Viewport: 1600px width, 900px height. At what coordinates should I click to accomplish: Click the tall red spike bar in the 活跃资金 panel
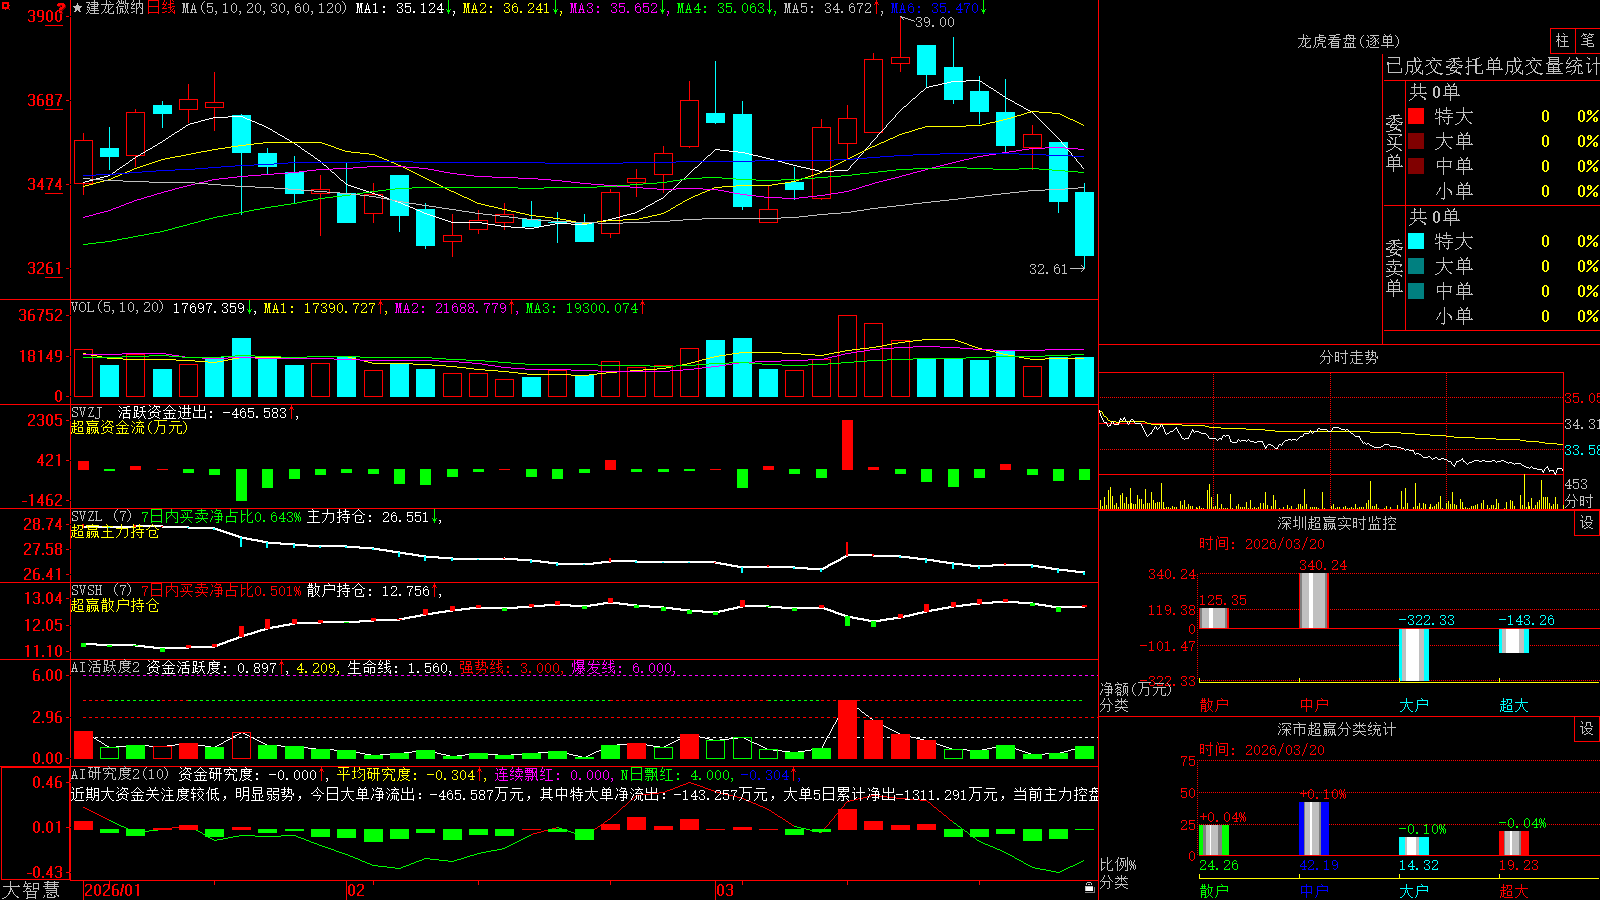[848, 444]
